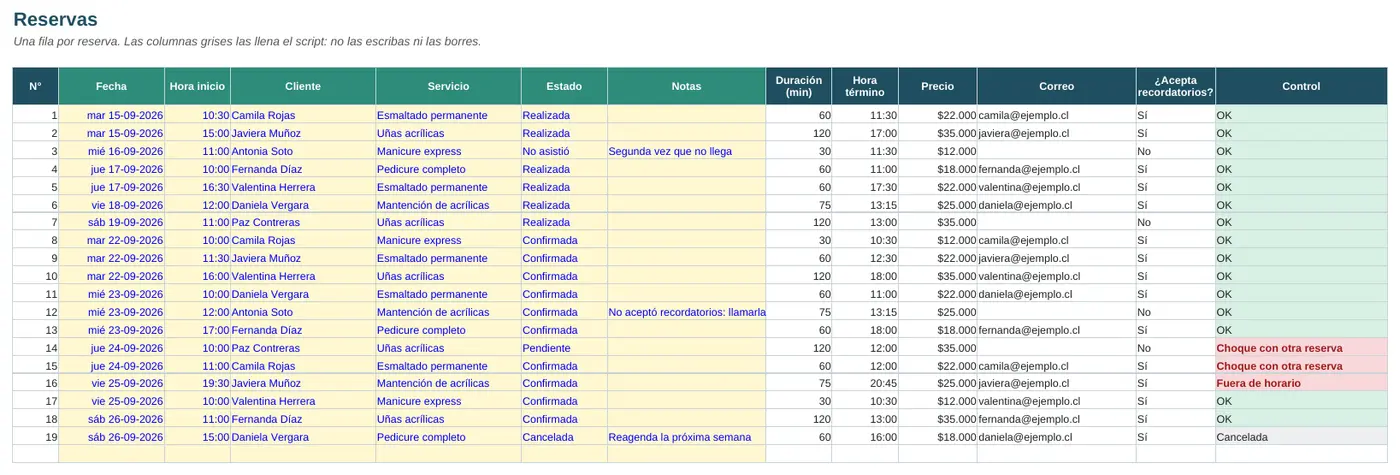Select the Fecha column header
This screenshot has height=475, width=1400.
111,86
